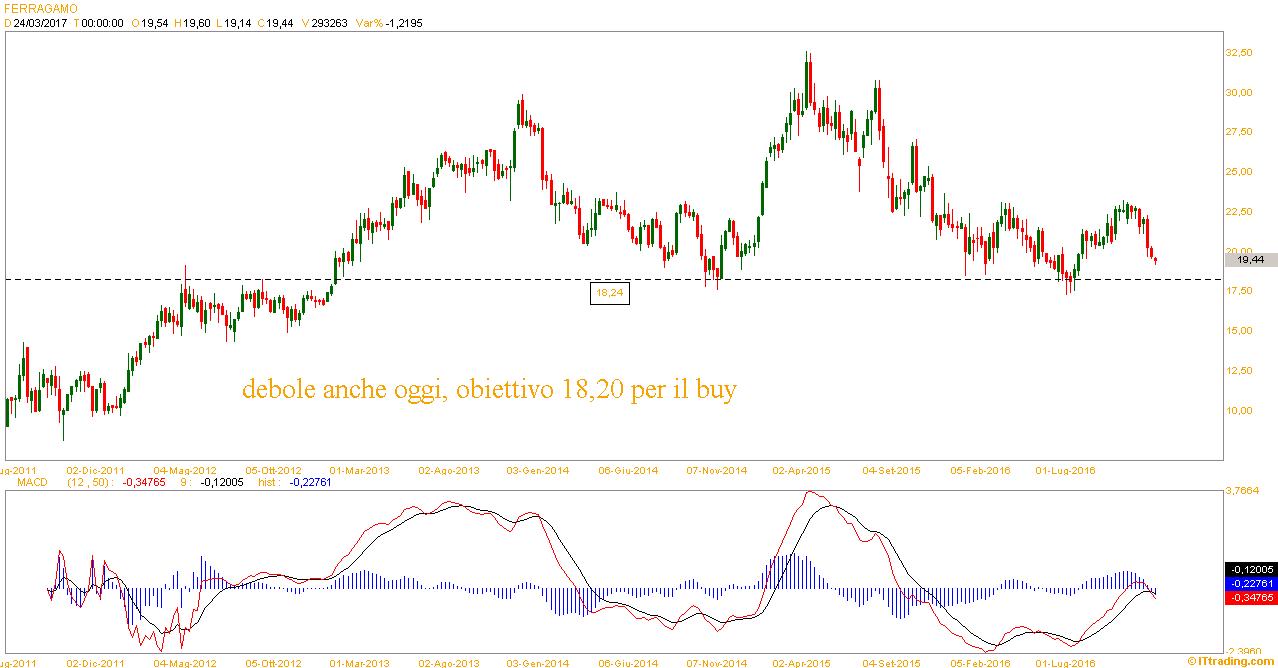Click the 01-Mar-2013 date on price chart axis
This screenshot has height=668, width=1278.
[361, 469]
